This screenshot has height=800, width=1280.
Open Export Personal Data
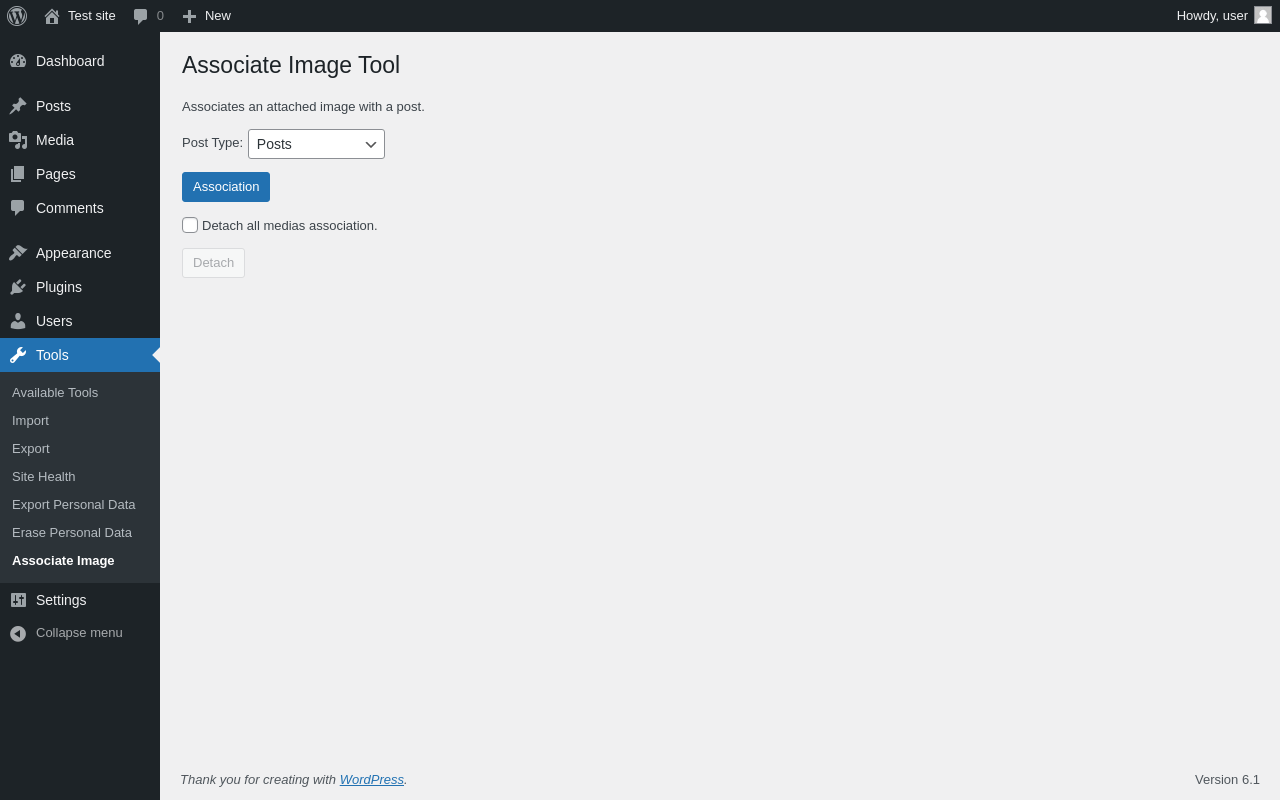point(80,505)
